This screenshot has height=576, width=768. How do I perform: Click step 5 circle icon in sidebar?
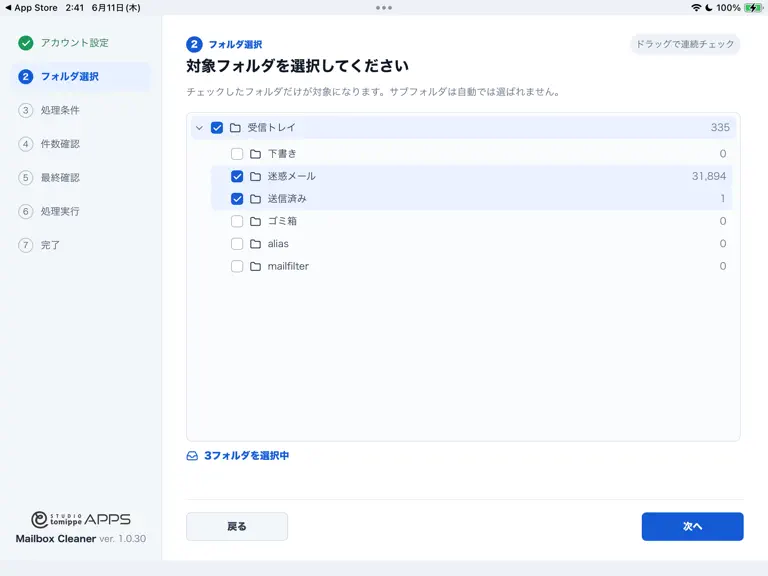[x=25, y=178]
